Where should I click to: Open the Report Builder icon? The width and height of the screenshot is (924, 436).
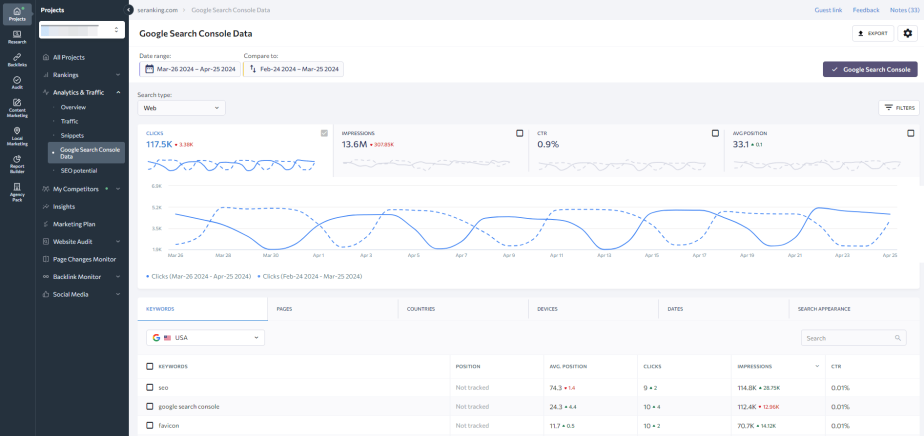click(x=17, y=162)
